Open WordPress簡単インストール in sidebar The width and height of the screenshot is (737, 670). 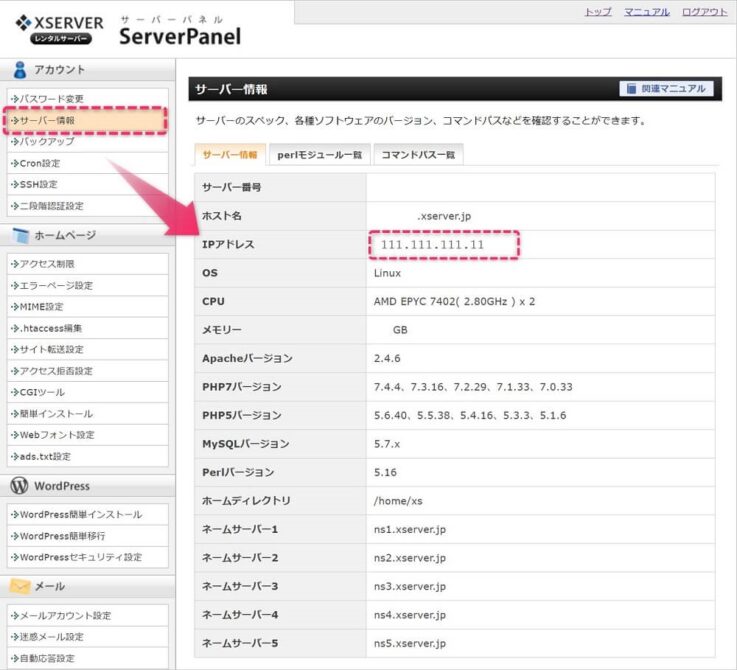tap(87, 514)
